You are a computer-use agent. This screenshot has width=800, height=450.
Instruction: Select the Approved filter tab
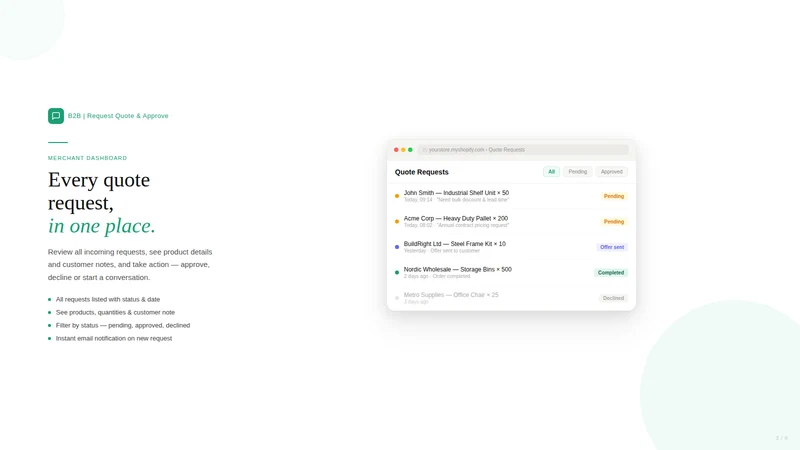coord(611,172)
